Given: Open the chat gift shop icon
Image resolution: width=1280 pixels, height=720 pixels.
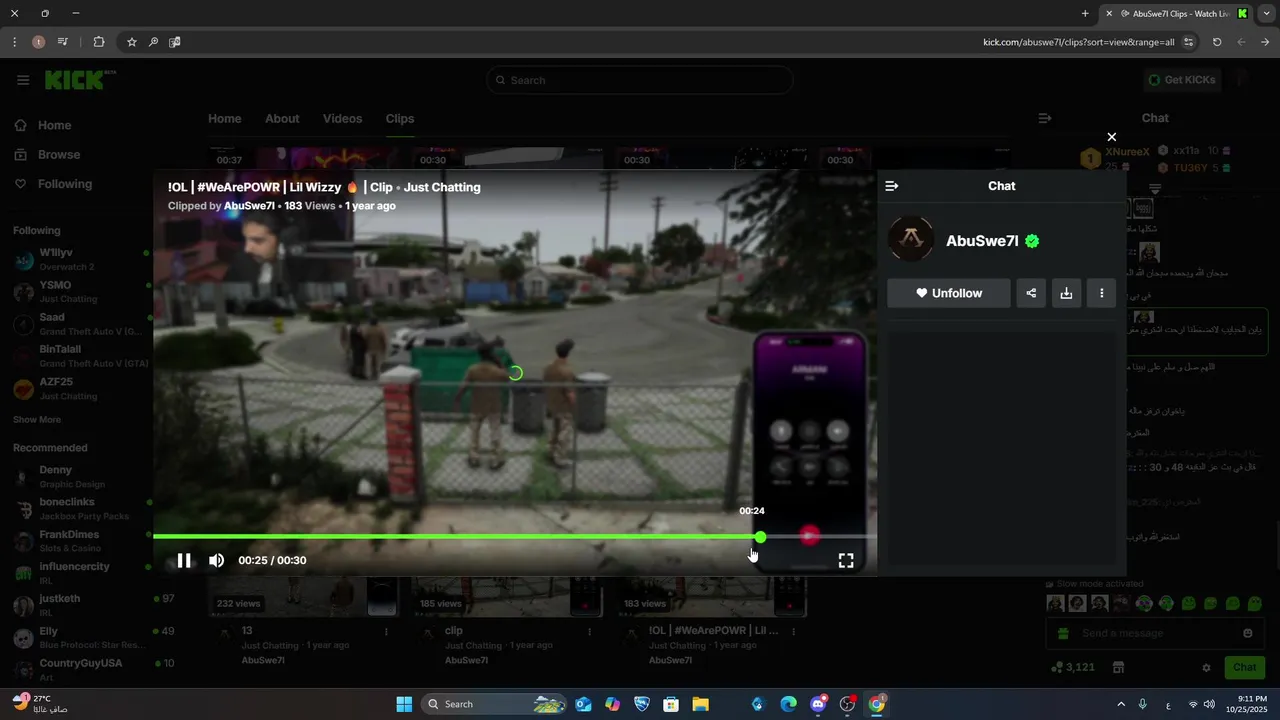Looking at the screenshot, I should [1118, 667].
